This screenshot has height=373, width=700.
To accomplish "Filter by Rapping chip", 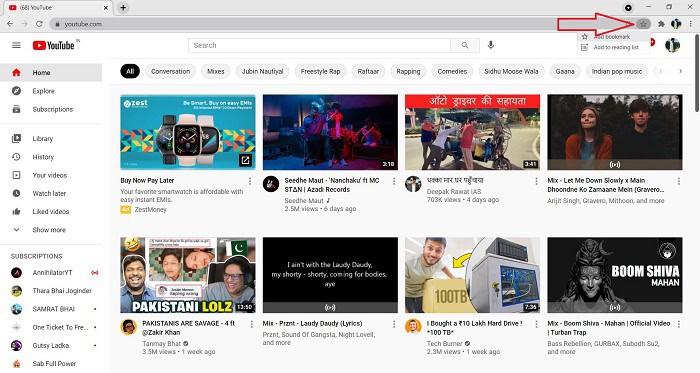I will [408, 71].
